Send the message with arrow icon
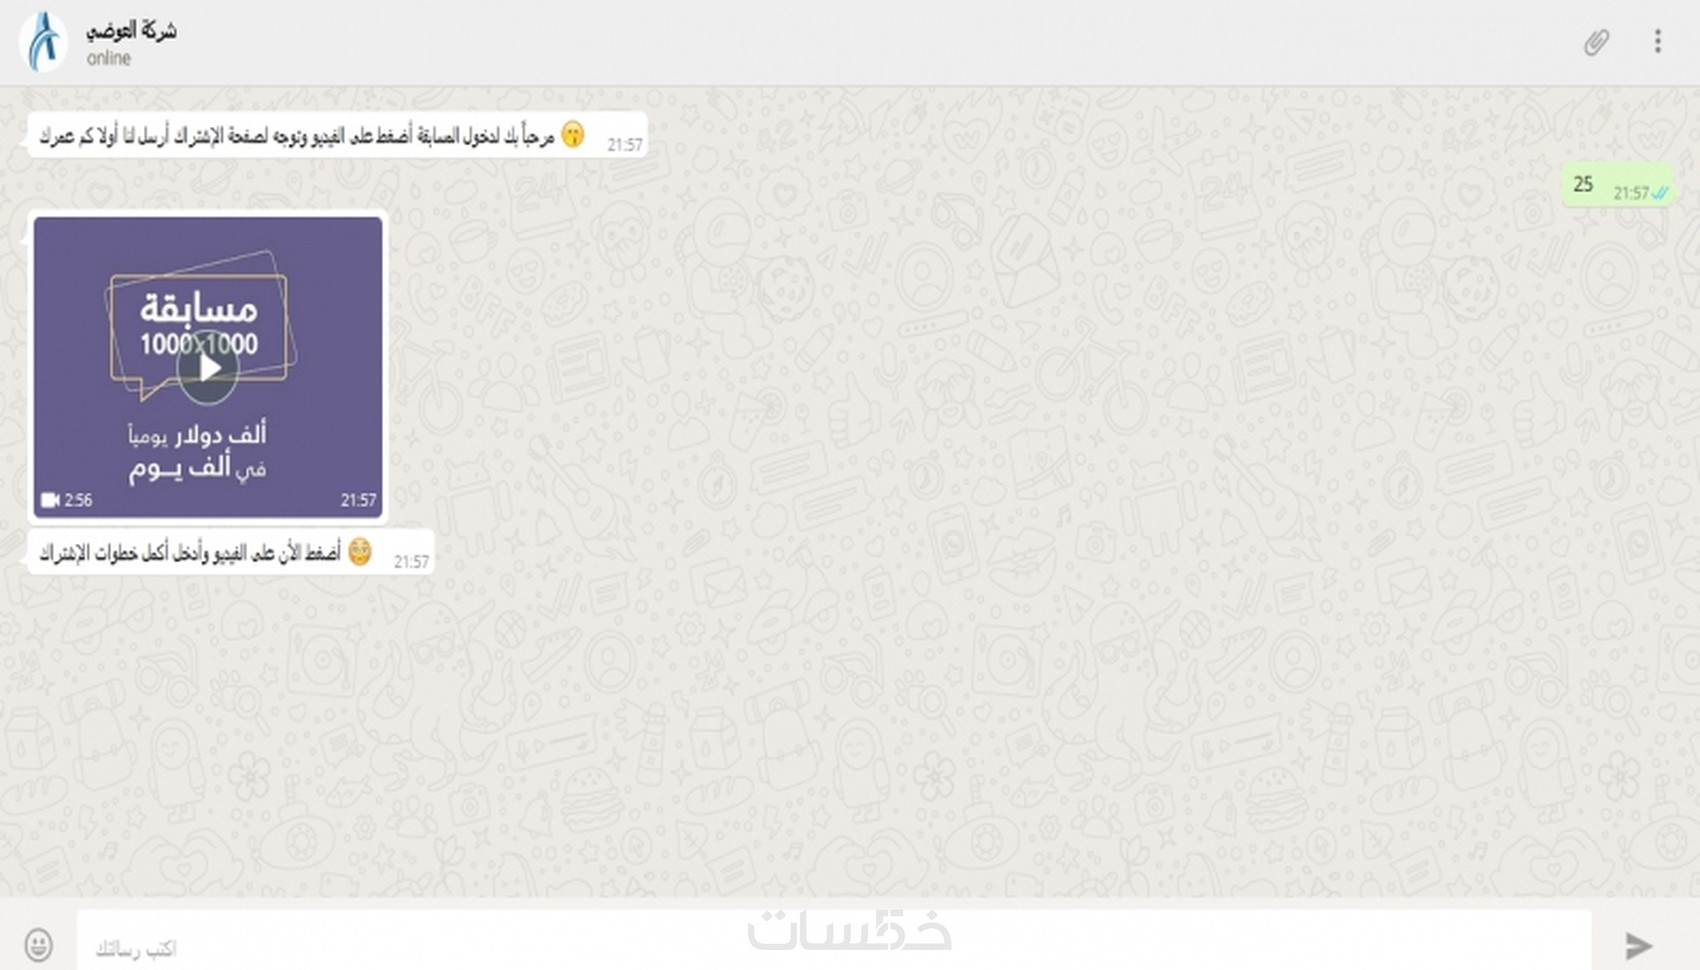 click(1638, 945)
